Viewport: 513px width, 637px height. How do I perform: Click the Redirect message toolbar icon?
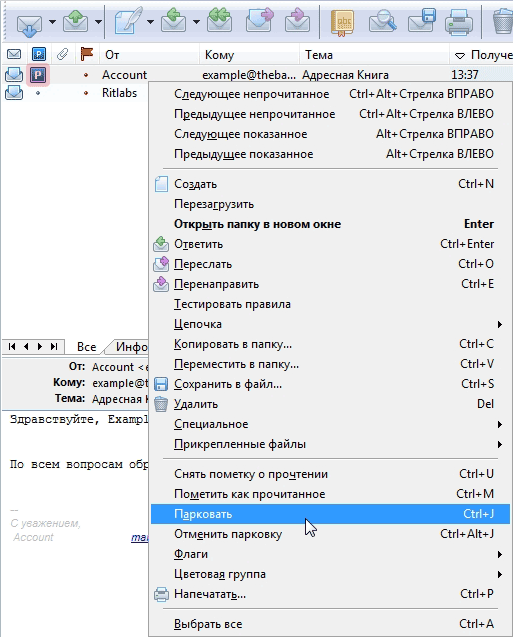click(x=297, y=21)
